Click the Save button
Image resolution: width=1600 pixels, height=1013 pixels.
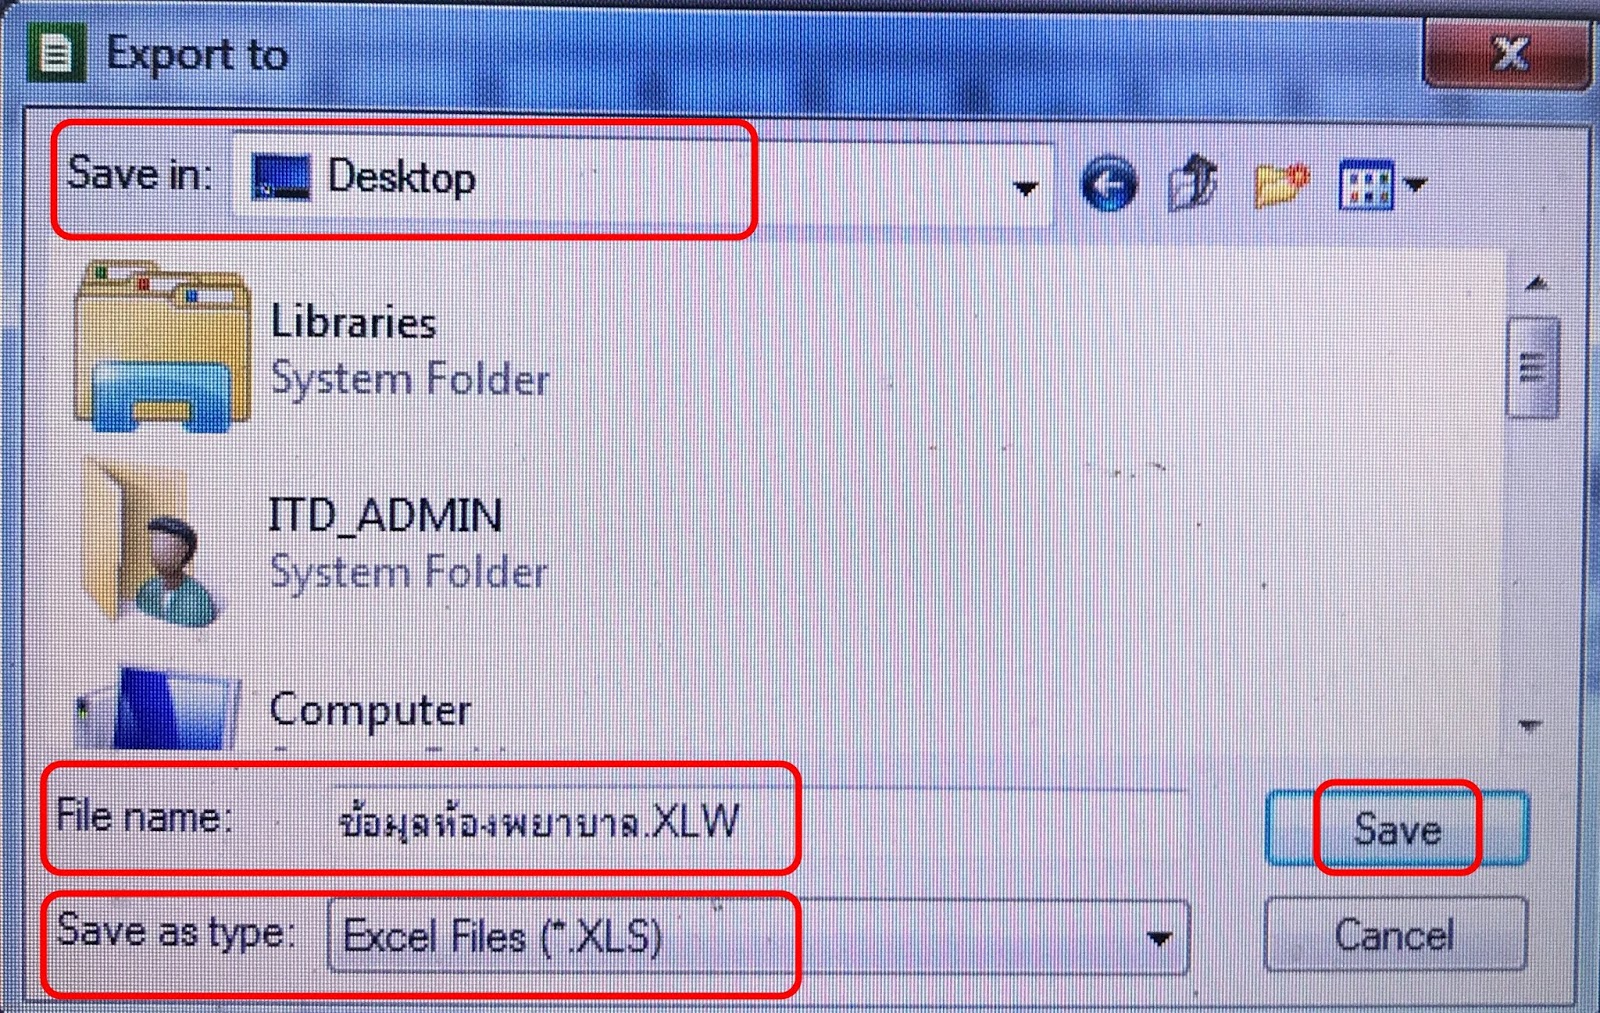click(1396, 829)
